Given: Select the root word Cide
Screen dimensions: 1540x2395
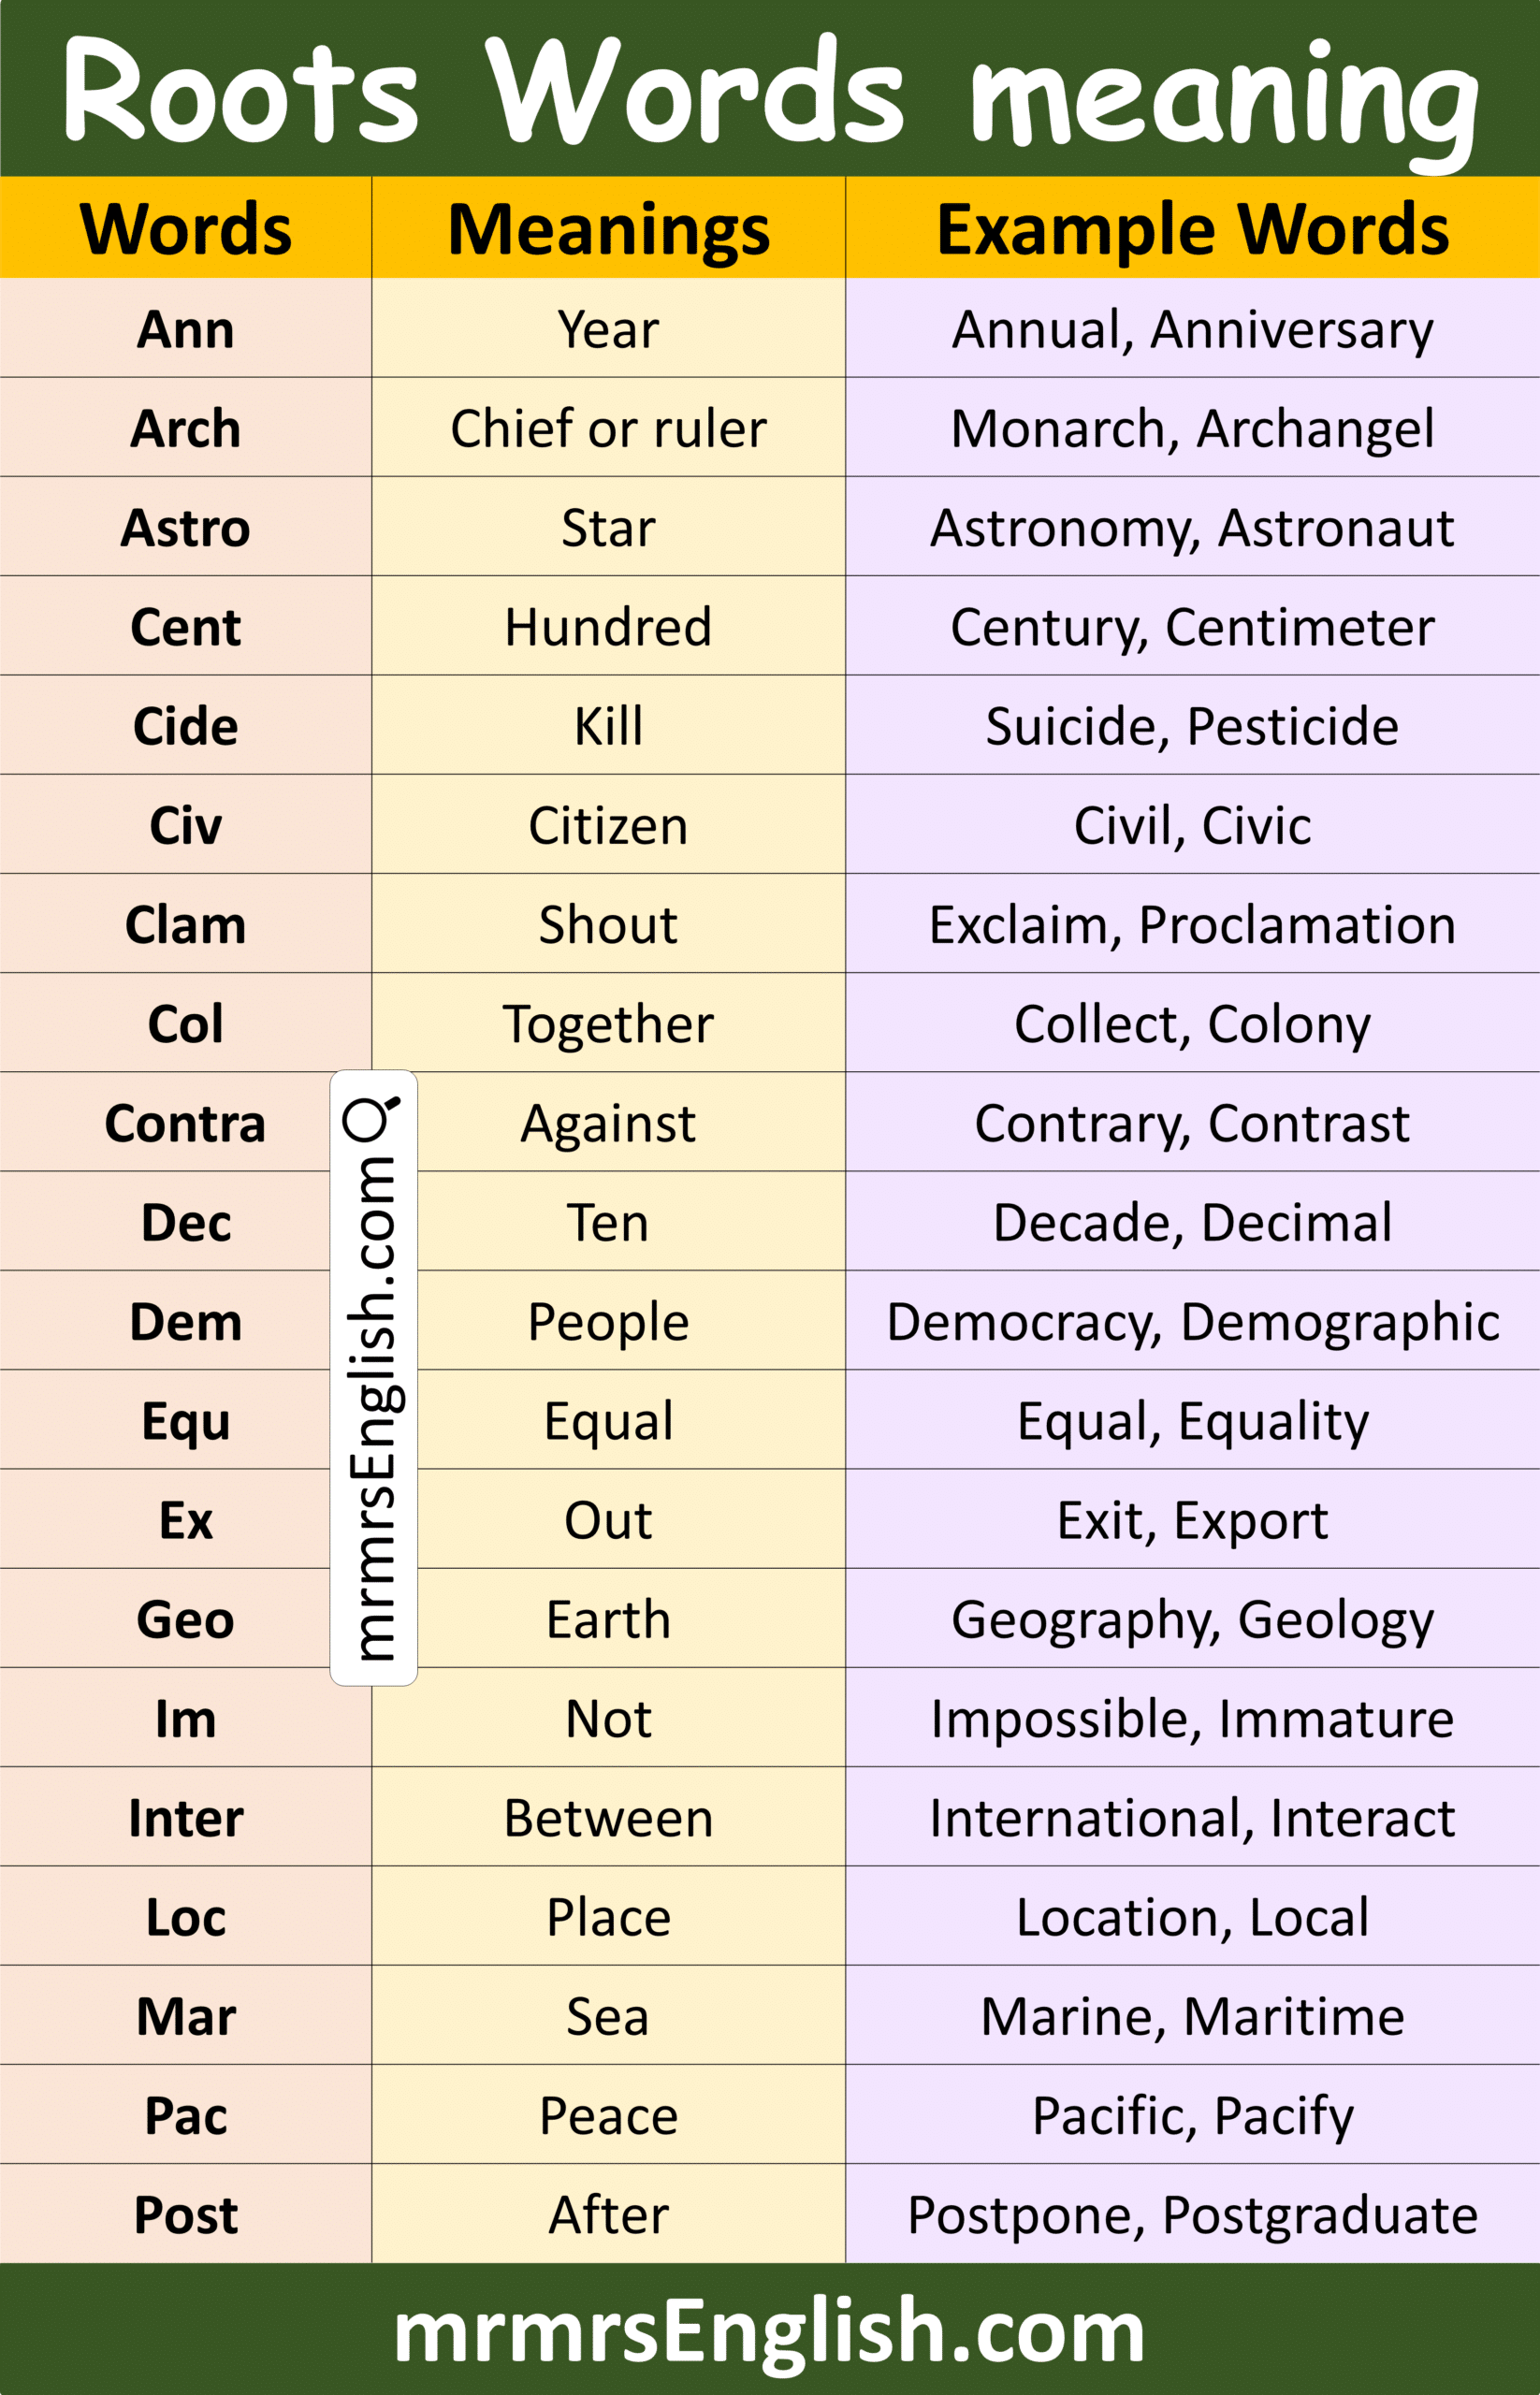Looking at the screenshot, I should [x=186, y=726].
